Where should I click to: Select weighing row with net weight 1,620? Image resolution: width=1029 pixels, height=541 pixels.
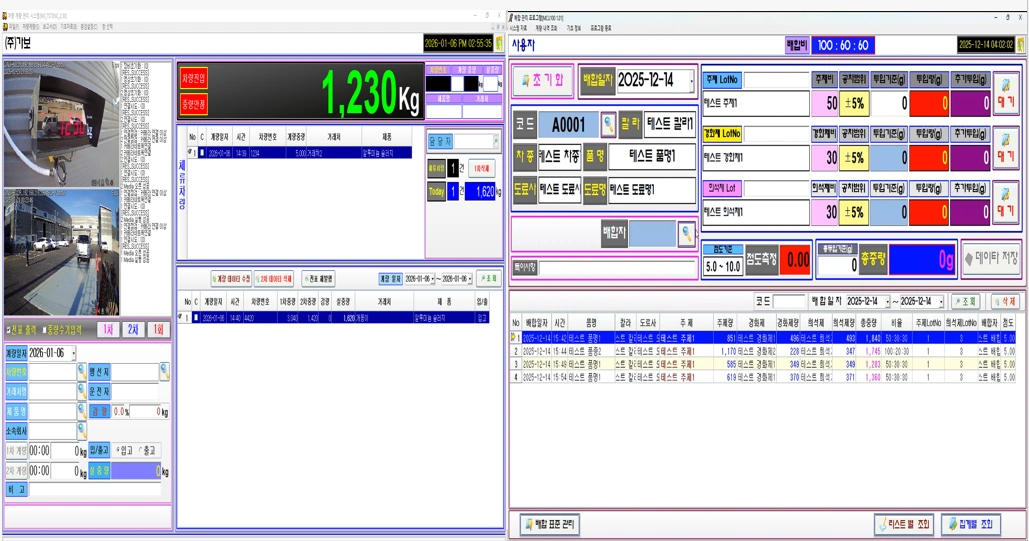click(x=333, y=318)
